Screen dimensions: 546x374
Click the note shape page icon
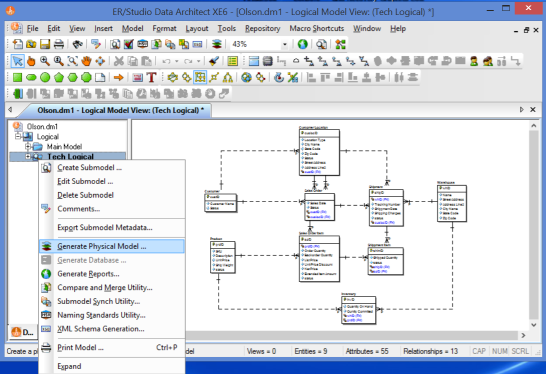[x=100, y=77]
